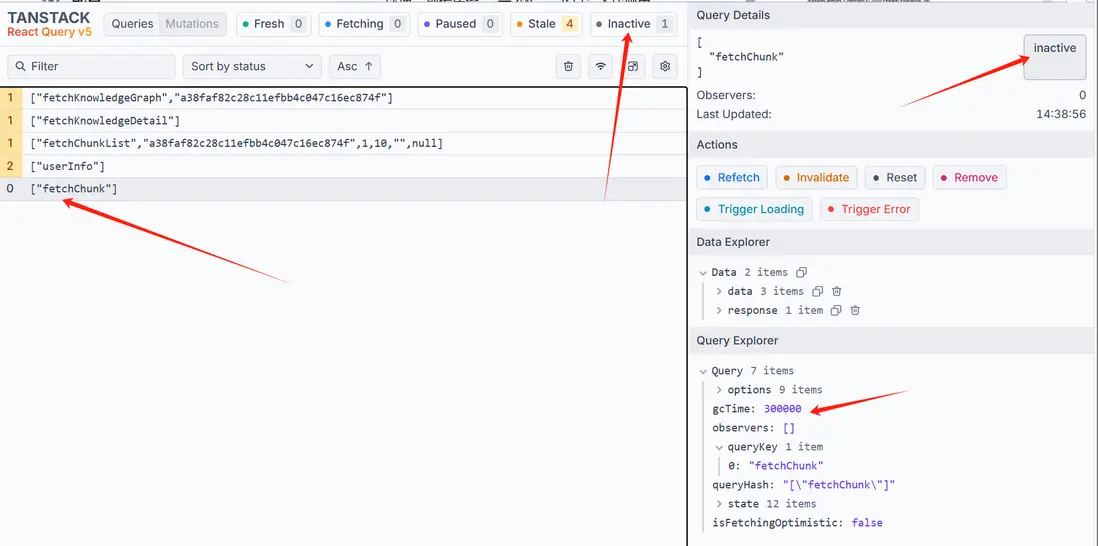Copy the data 3 items entry
Image resolution: width=1098 pixels, height=546 pixels.
click(x=817, y=291)
